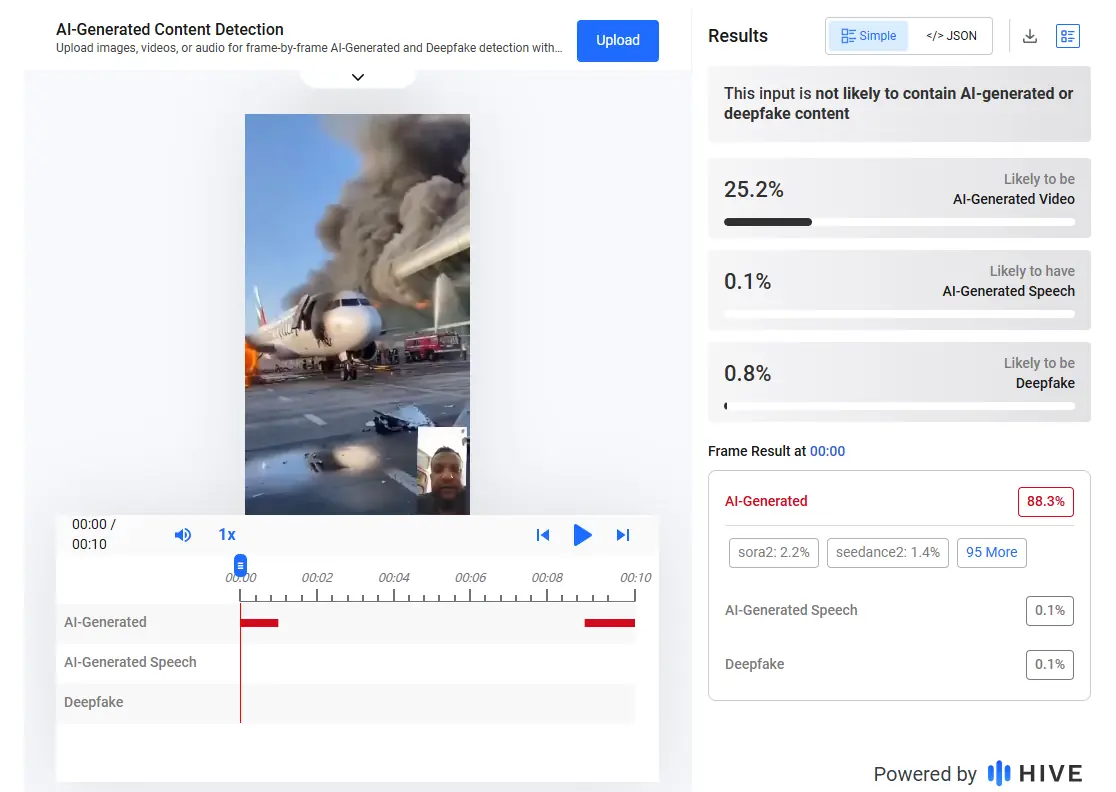Collapse the upload panel chevron
This screenshot has height=792, width=1116.
358,77
